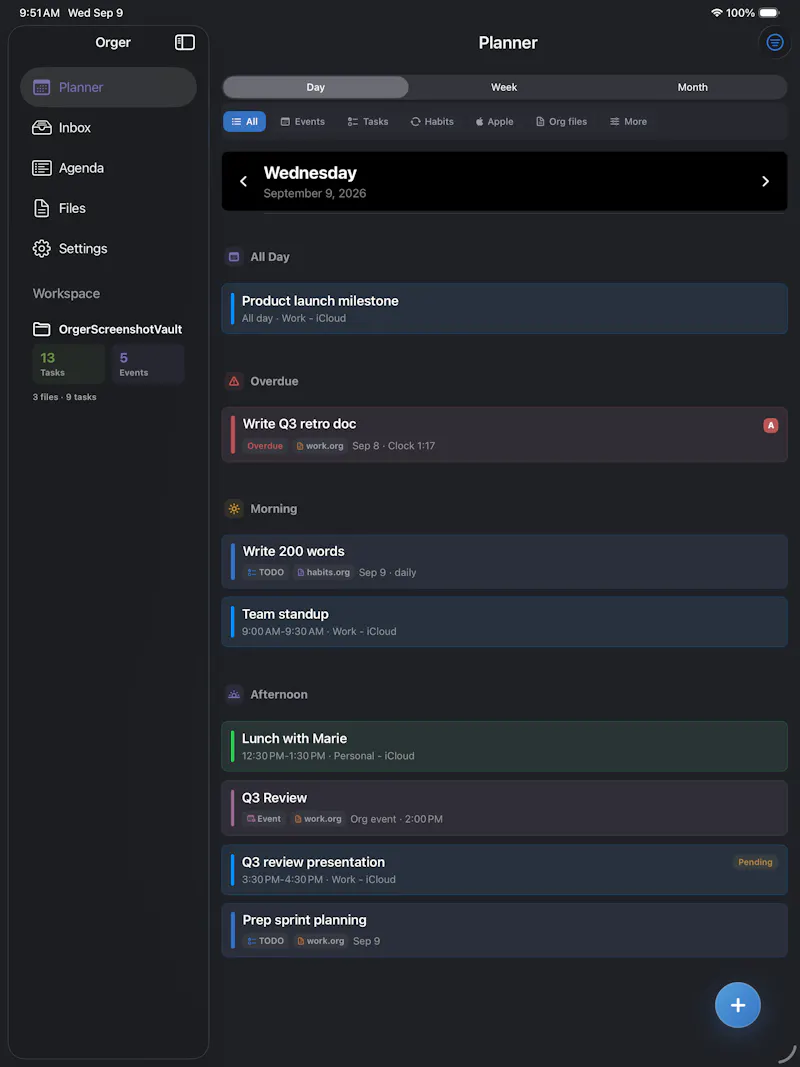Screen dimensions: 800x1067
Task: Click work.org tag on Q3 Review
Action: pyautogui.click(x=318, y=819)
